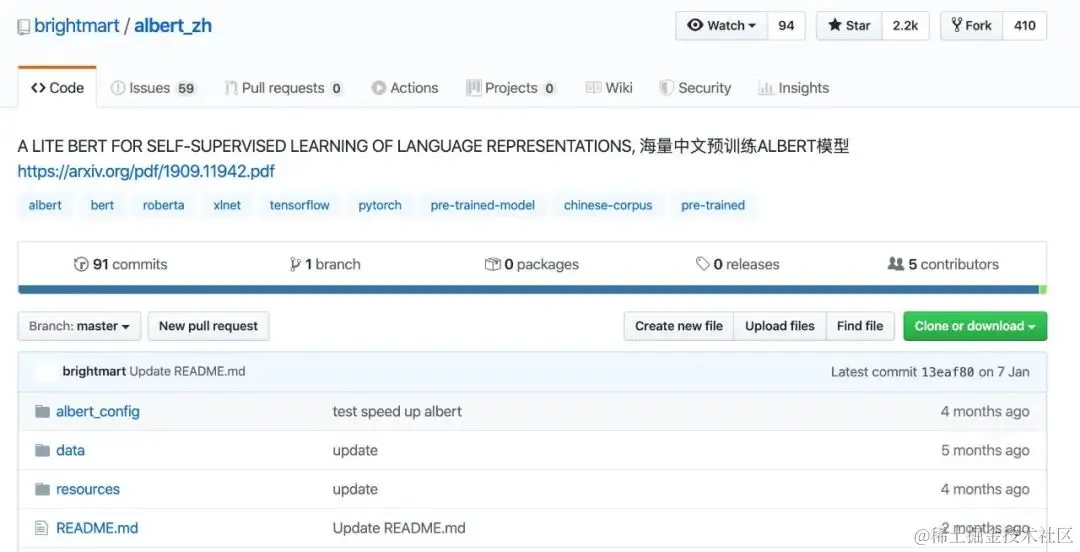
Task: Click '5 months ago' in data row
Action: pos(985,450)
